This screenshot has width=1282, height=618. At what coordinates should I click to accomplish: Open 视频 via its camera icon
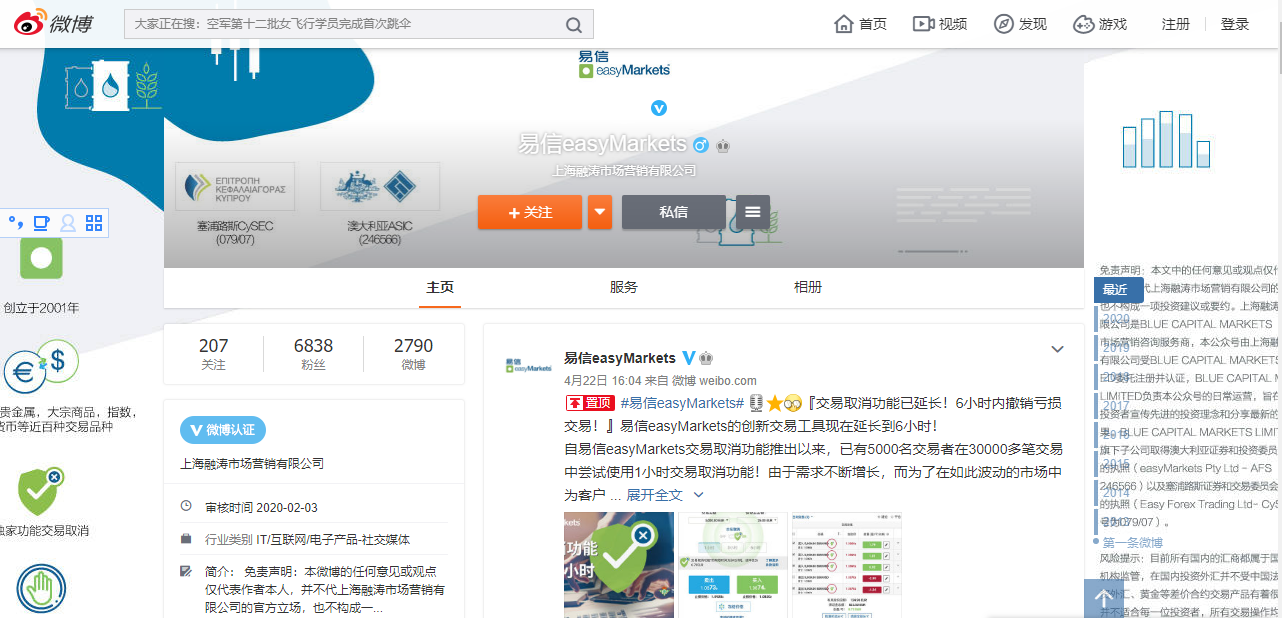[923, 24]
